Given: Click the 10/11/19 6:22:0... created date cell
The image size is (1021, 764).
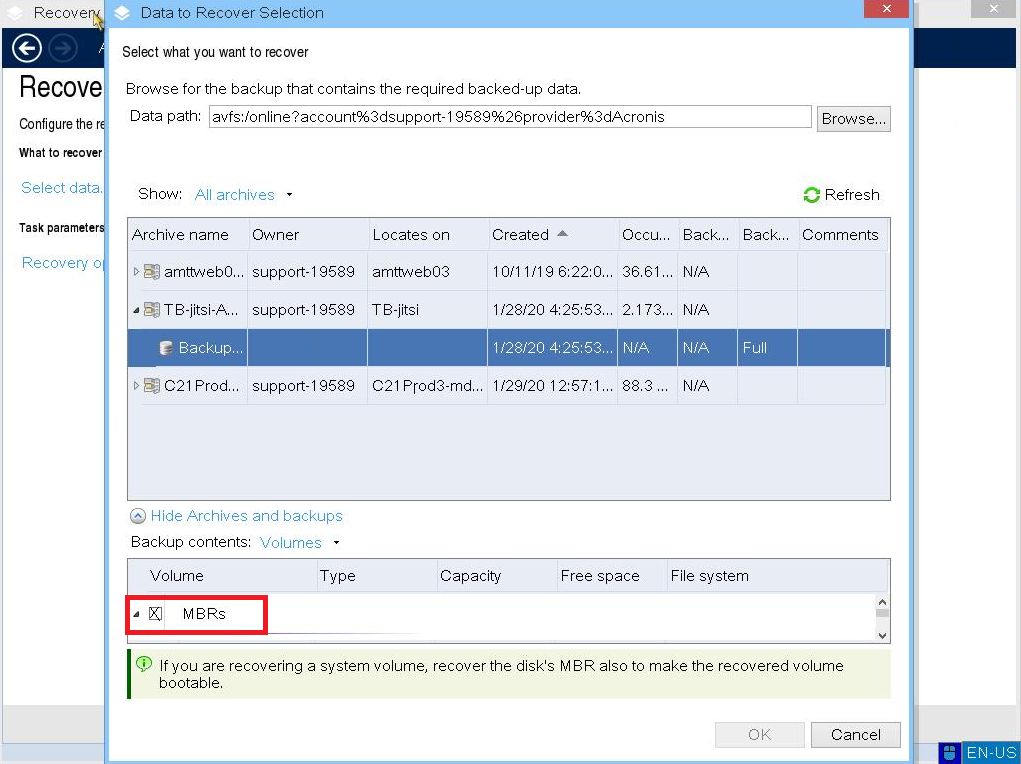Looking at the screenshot, I should click(552, 272).
